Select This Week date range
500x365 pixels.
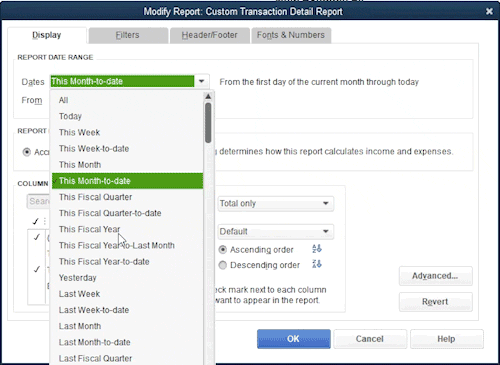[127, 132]
